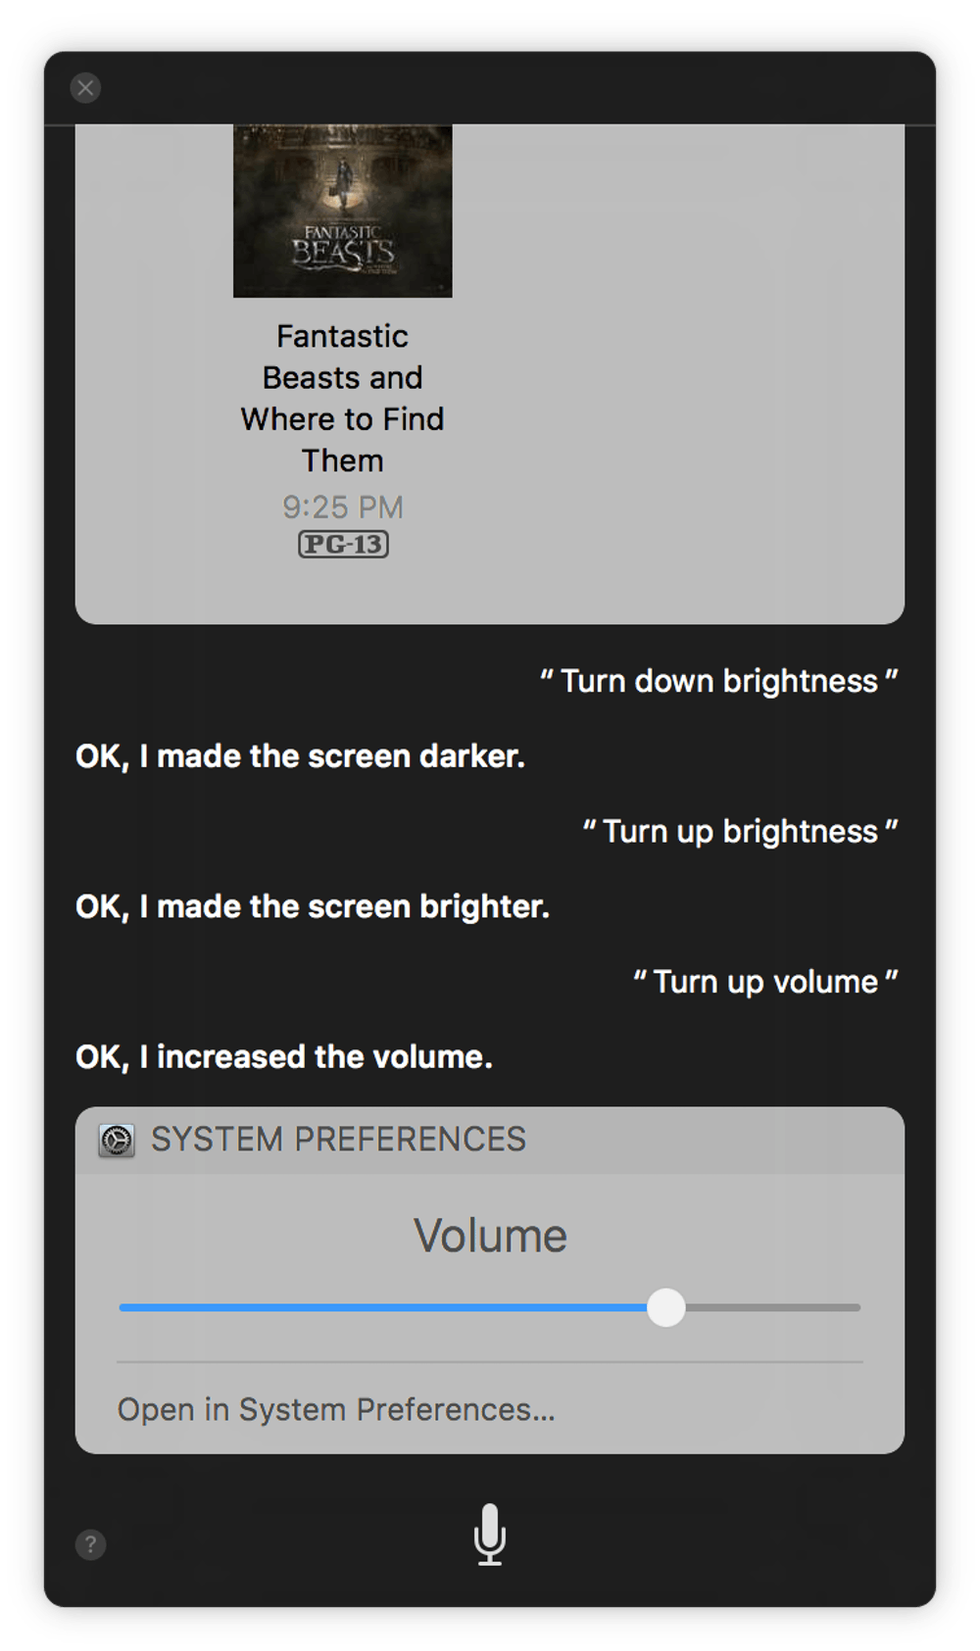Click the Siri microphone icon

tap(489, 1534)
